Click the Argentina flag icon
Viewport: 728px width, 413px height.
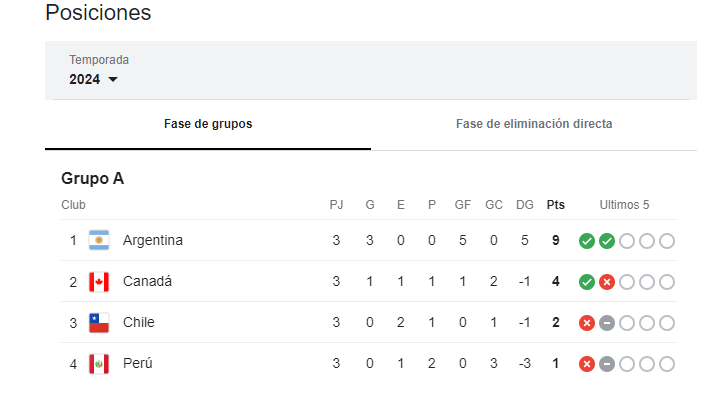point(99,240)
